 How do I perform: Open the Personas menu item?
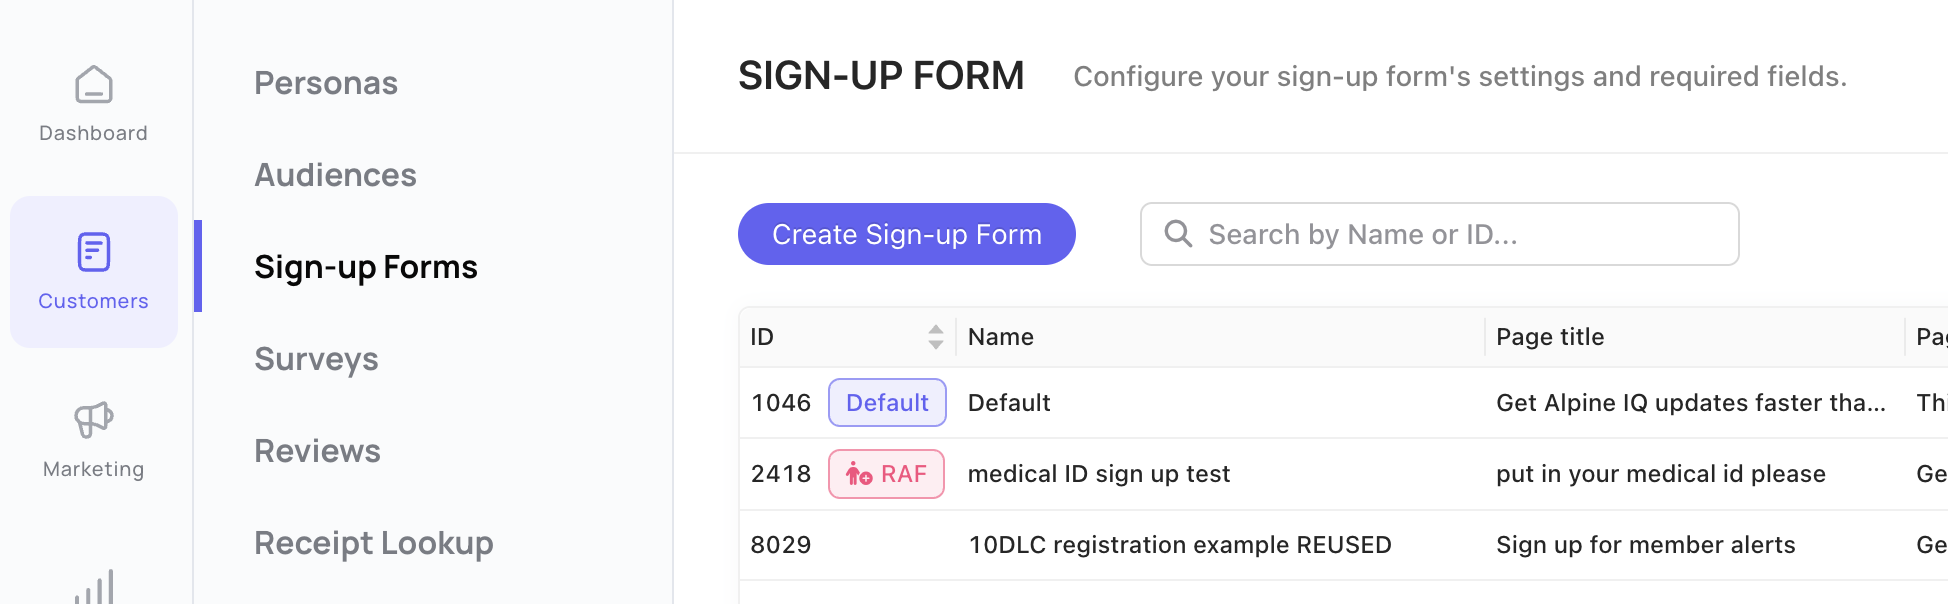click(326, 83)
